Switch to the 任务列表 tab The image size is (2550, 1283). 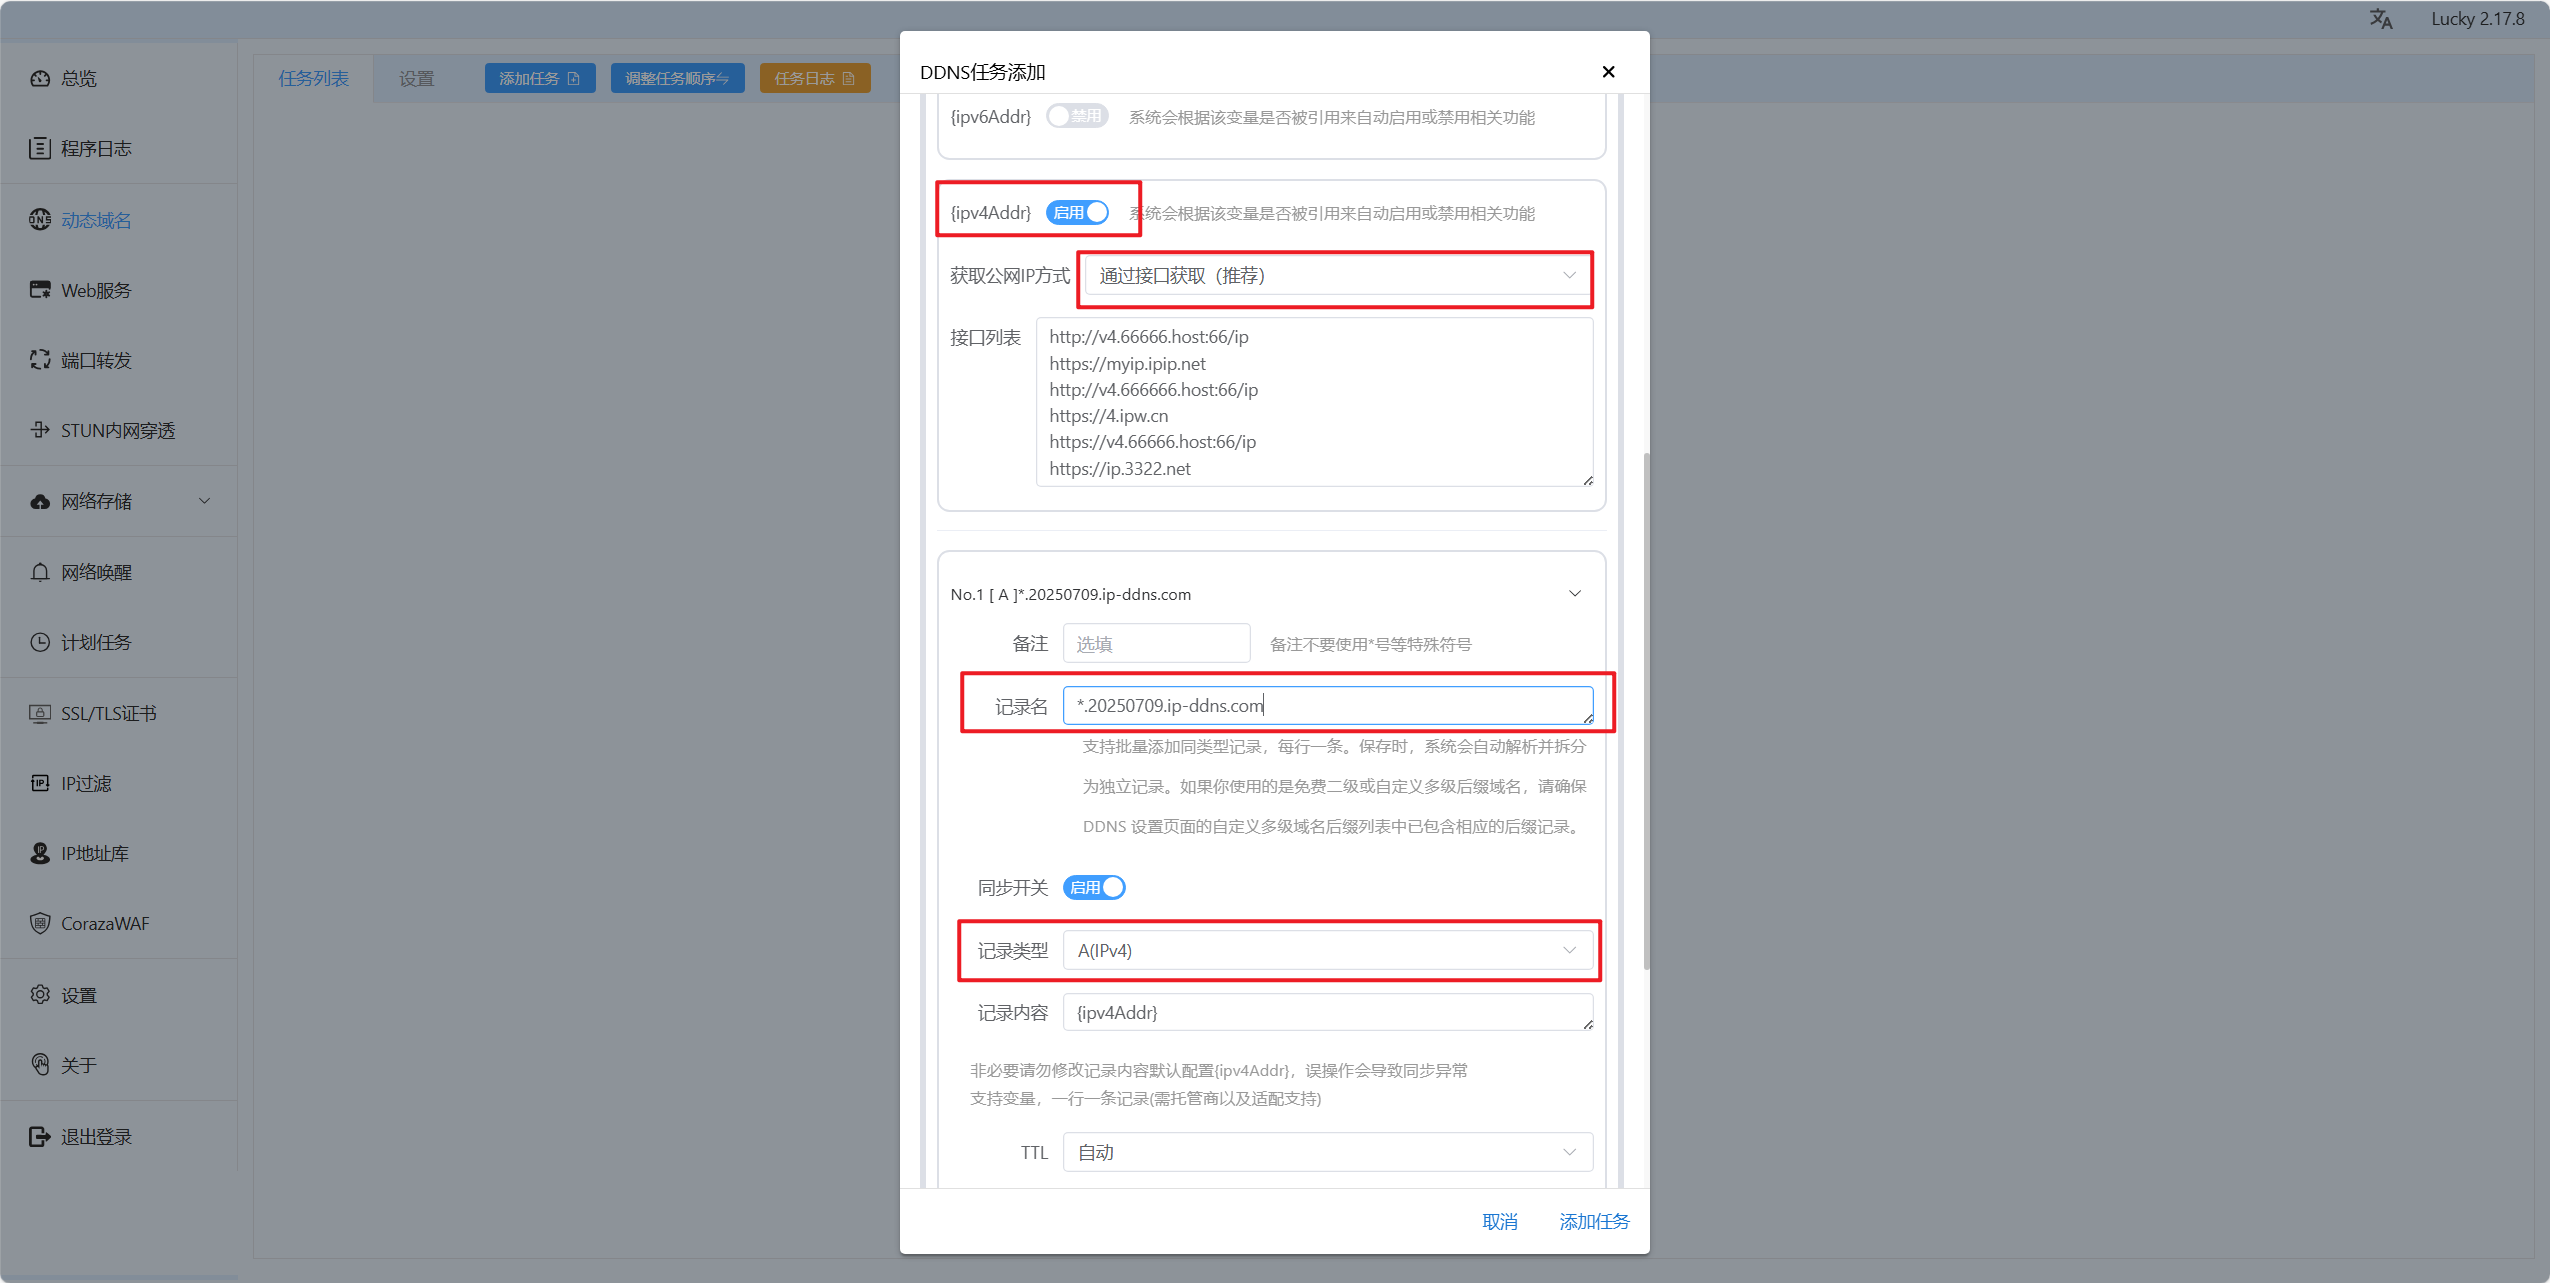[x=313, y=78]
